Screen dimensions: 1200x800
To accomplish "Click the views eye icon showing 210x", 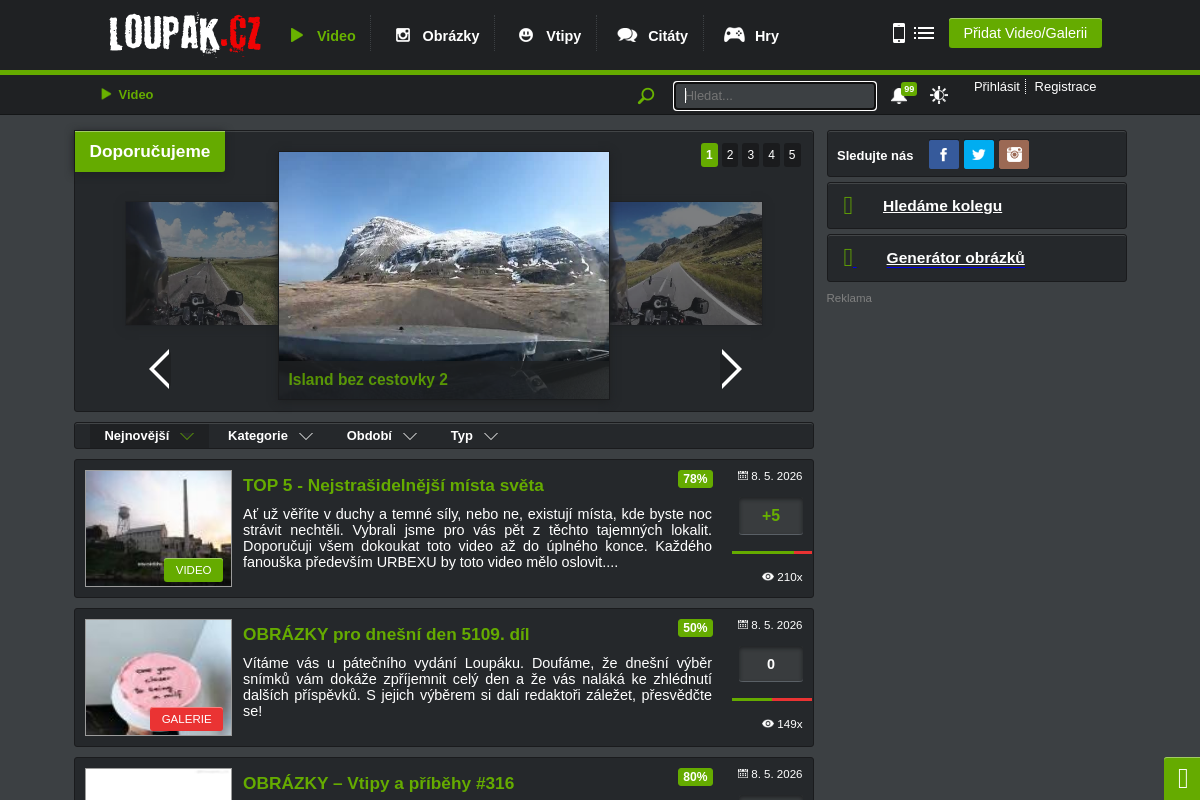I will 768,577.
